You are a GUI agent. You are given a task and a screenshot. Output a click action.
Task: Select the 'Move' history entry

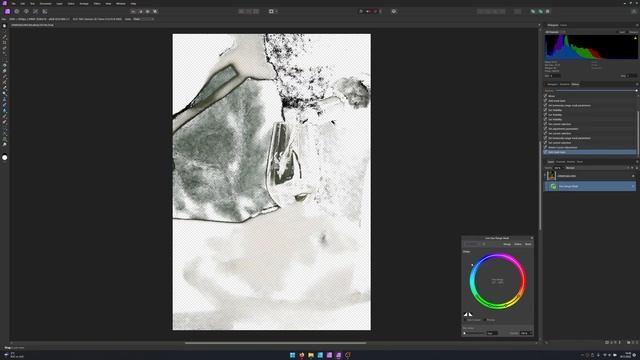pyautogui.click(x=590, y=96)
